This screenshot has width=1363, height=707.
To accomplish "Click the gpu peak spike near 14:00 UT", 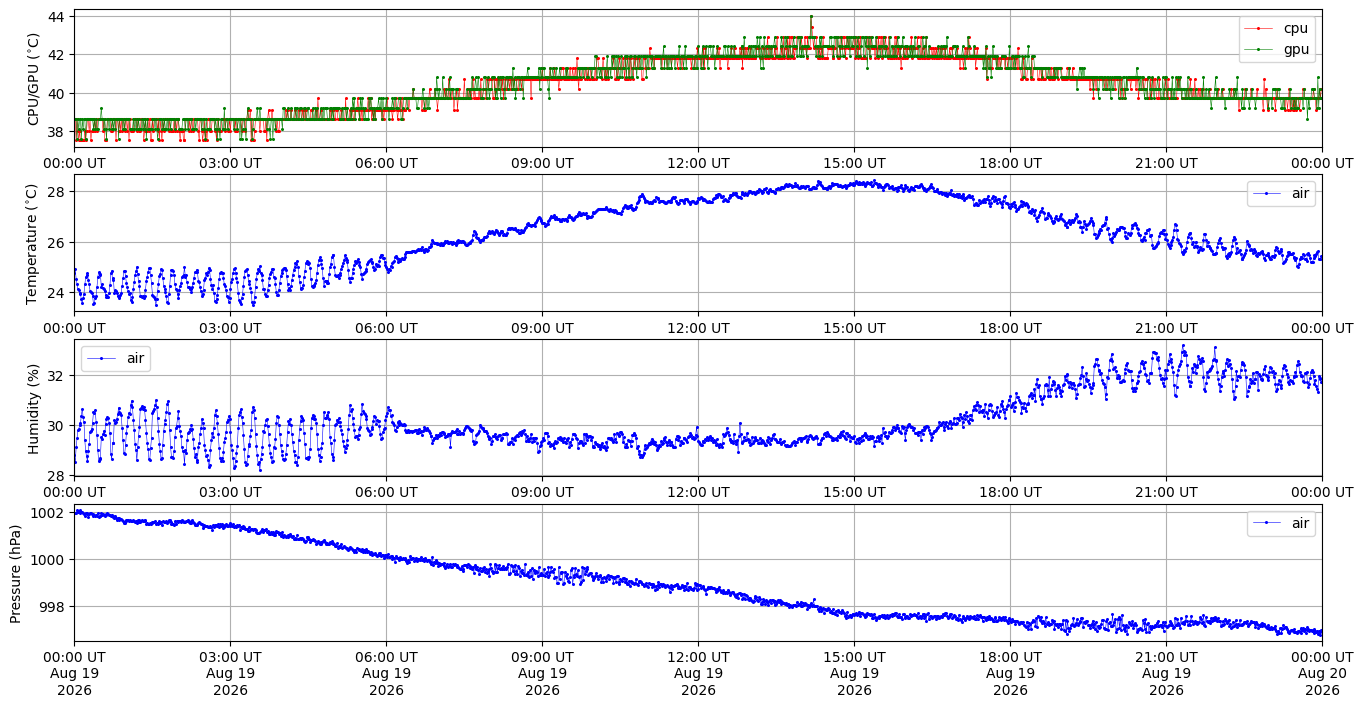I will point(811,17).
